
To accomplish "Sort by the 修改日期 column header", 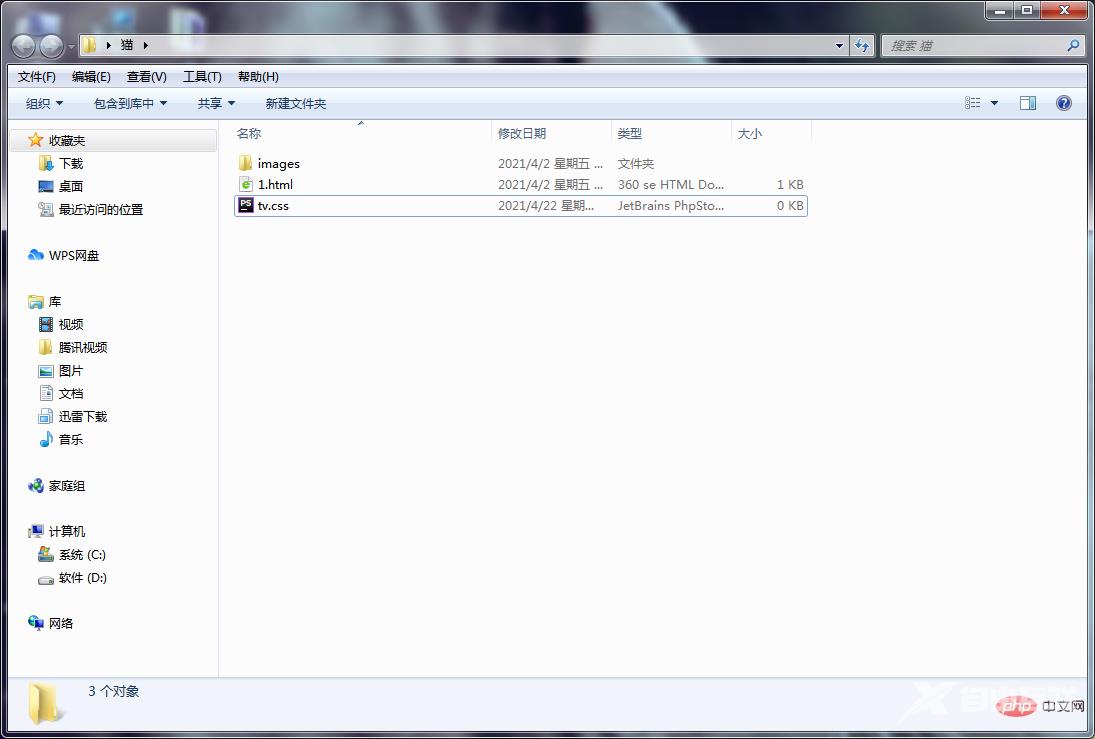I will click(522, 134).
